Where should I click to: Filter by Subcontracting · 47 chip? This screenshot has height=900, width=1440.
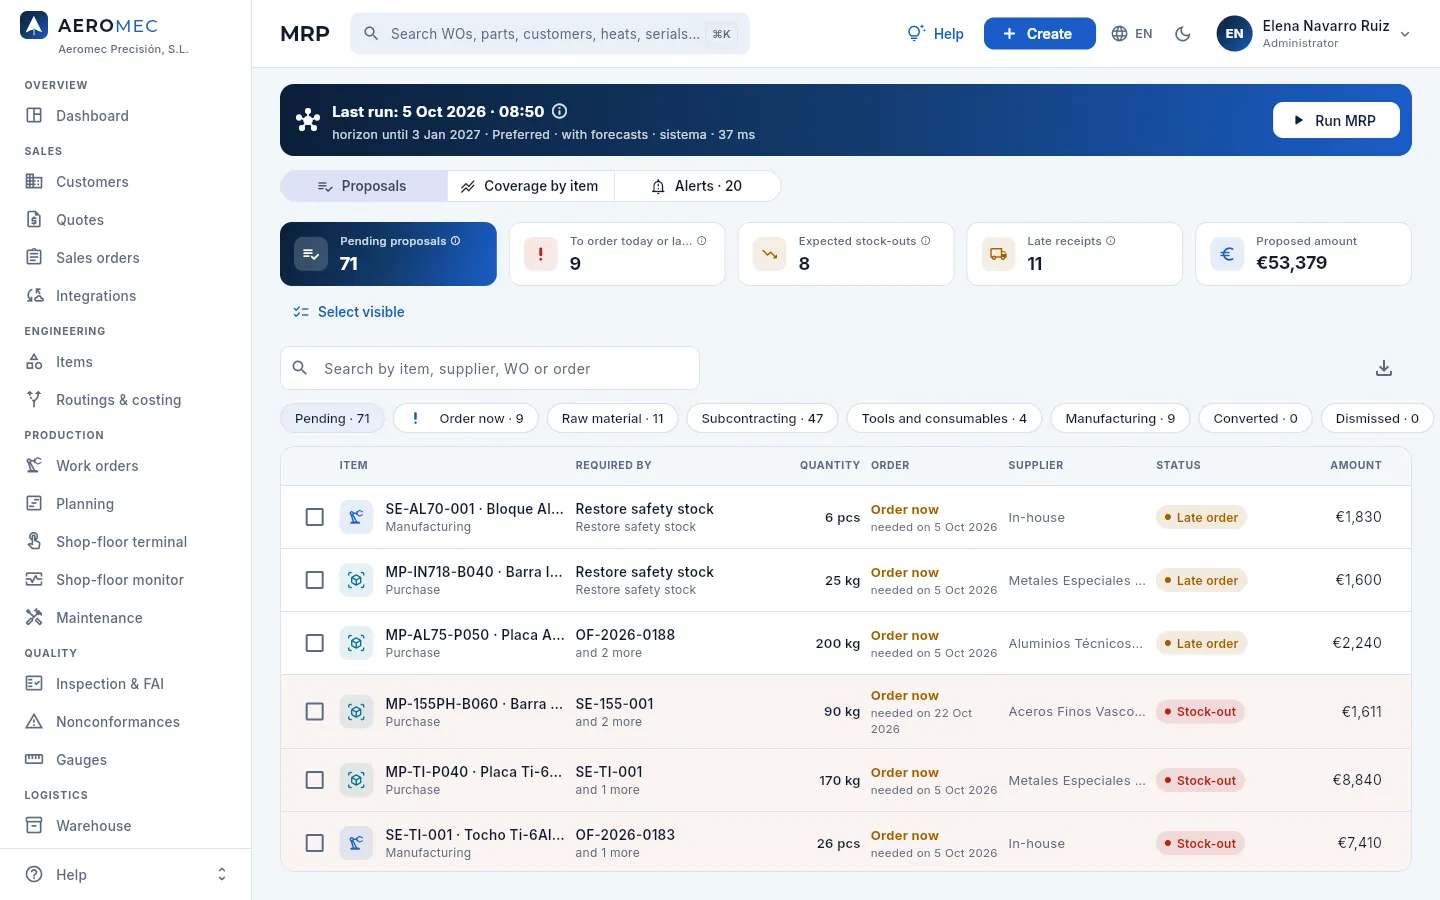pyautogui.click(x=763, y=419)
